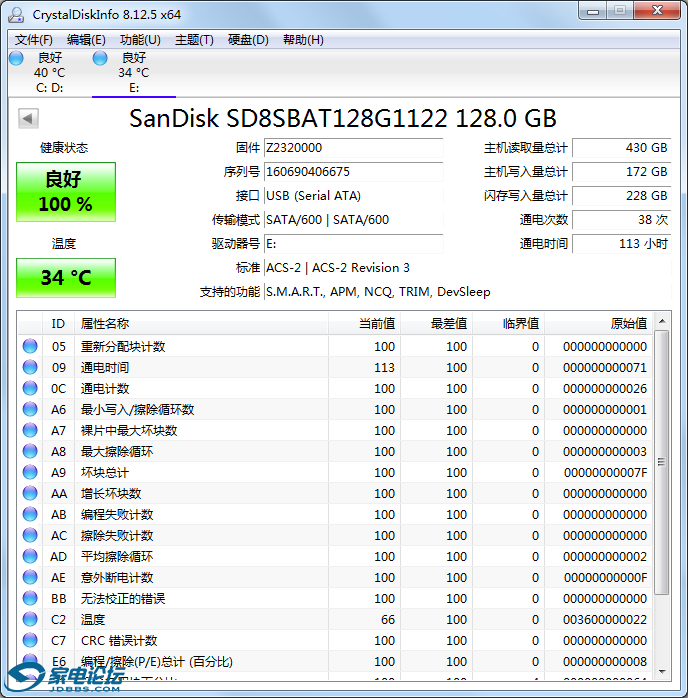Select the CRC 错误计数 attribute row
This screenshot has width=688, height=698.
point(335,640)
